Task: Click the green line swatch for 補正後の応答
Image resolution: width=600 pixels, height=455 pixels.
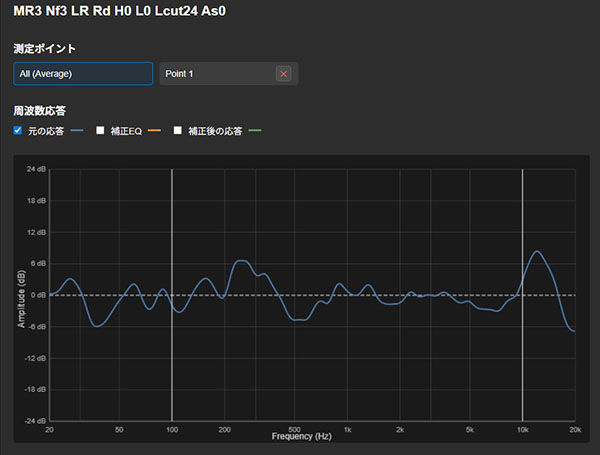Action: pos(254,131)
